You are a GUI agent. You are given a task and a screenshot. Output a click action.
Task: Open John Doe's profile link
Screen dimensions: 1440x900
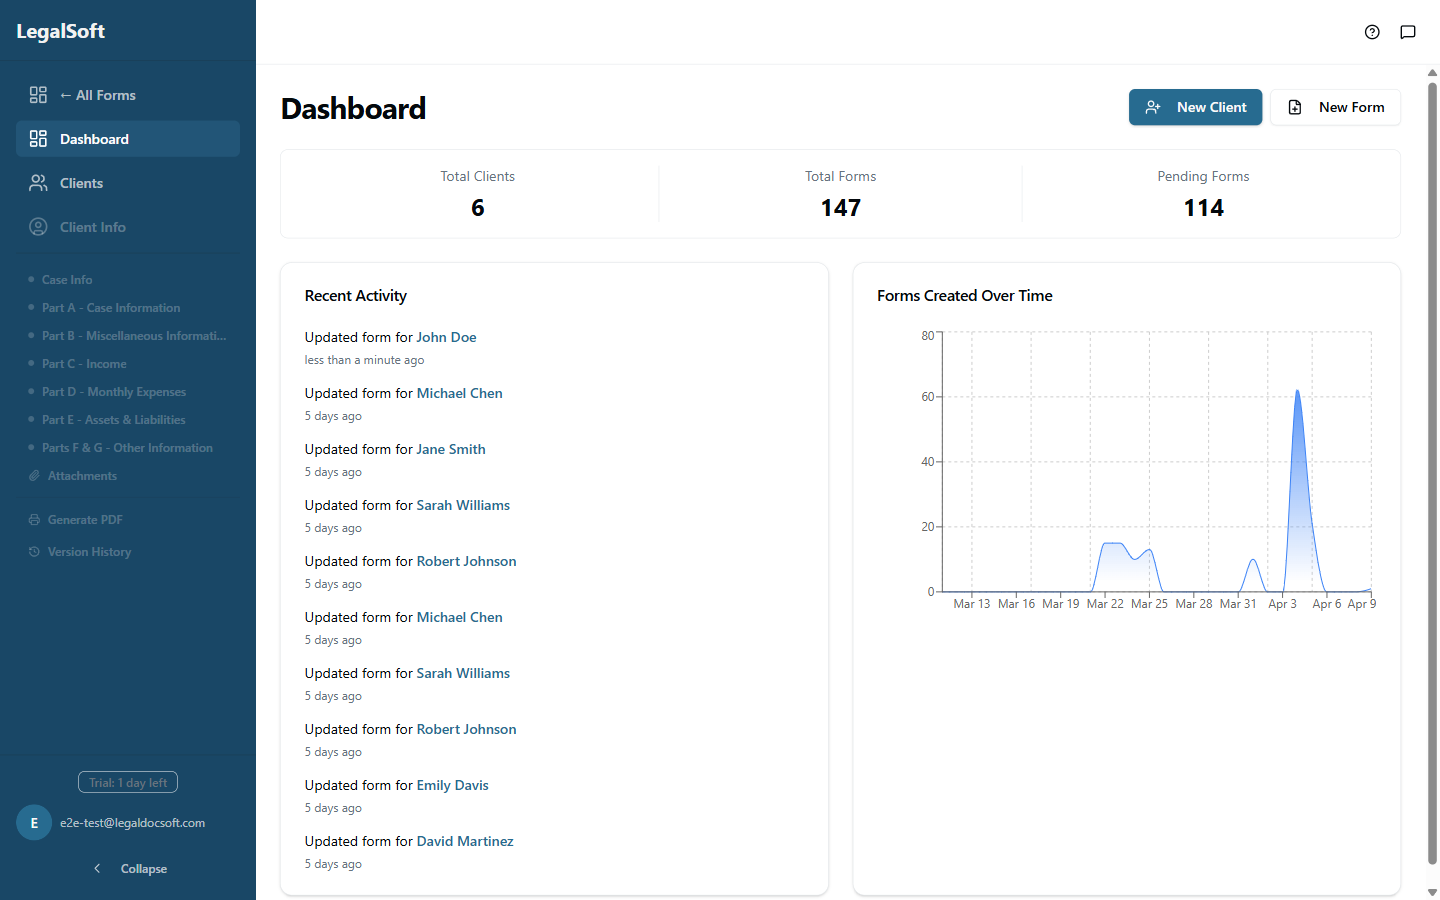446,337
